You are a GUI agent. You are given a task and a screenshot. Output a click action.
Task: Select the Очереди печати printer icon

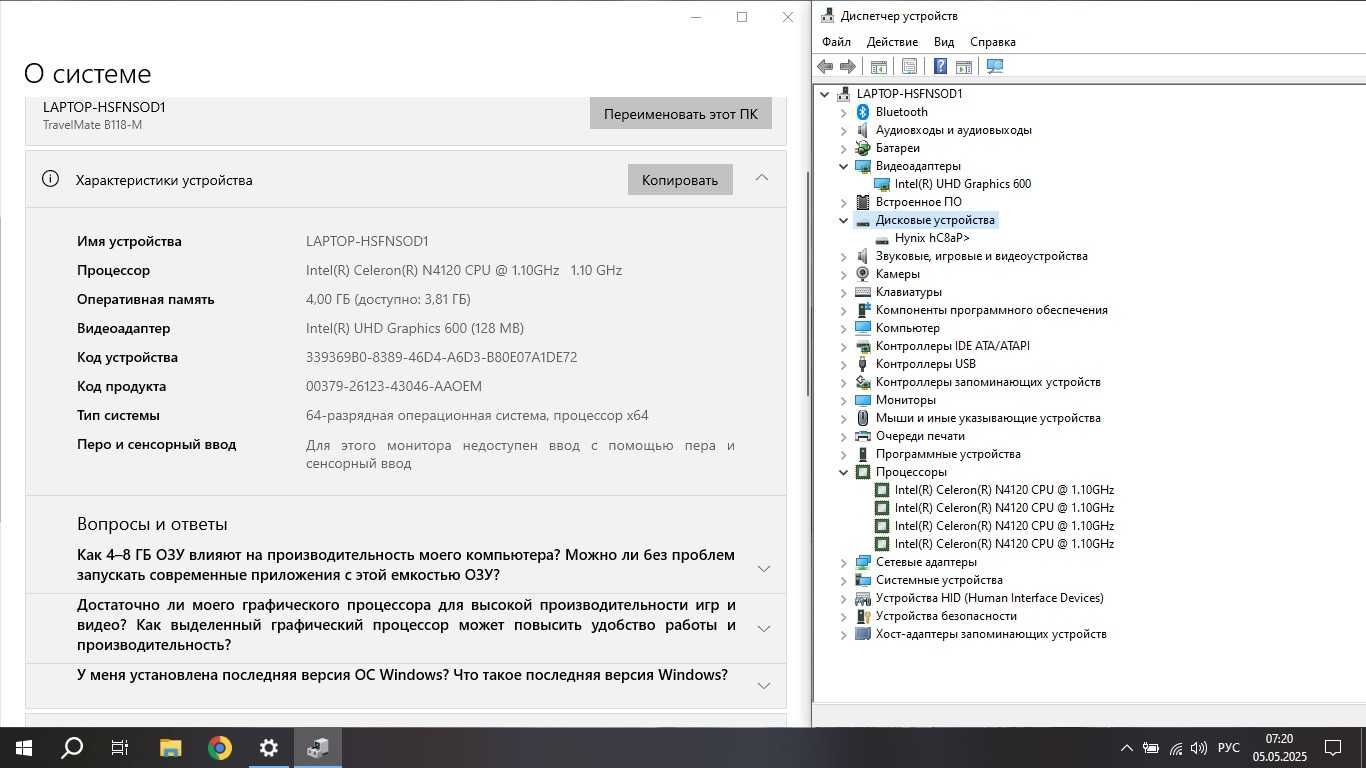863,436
